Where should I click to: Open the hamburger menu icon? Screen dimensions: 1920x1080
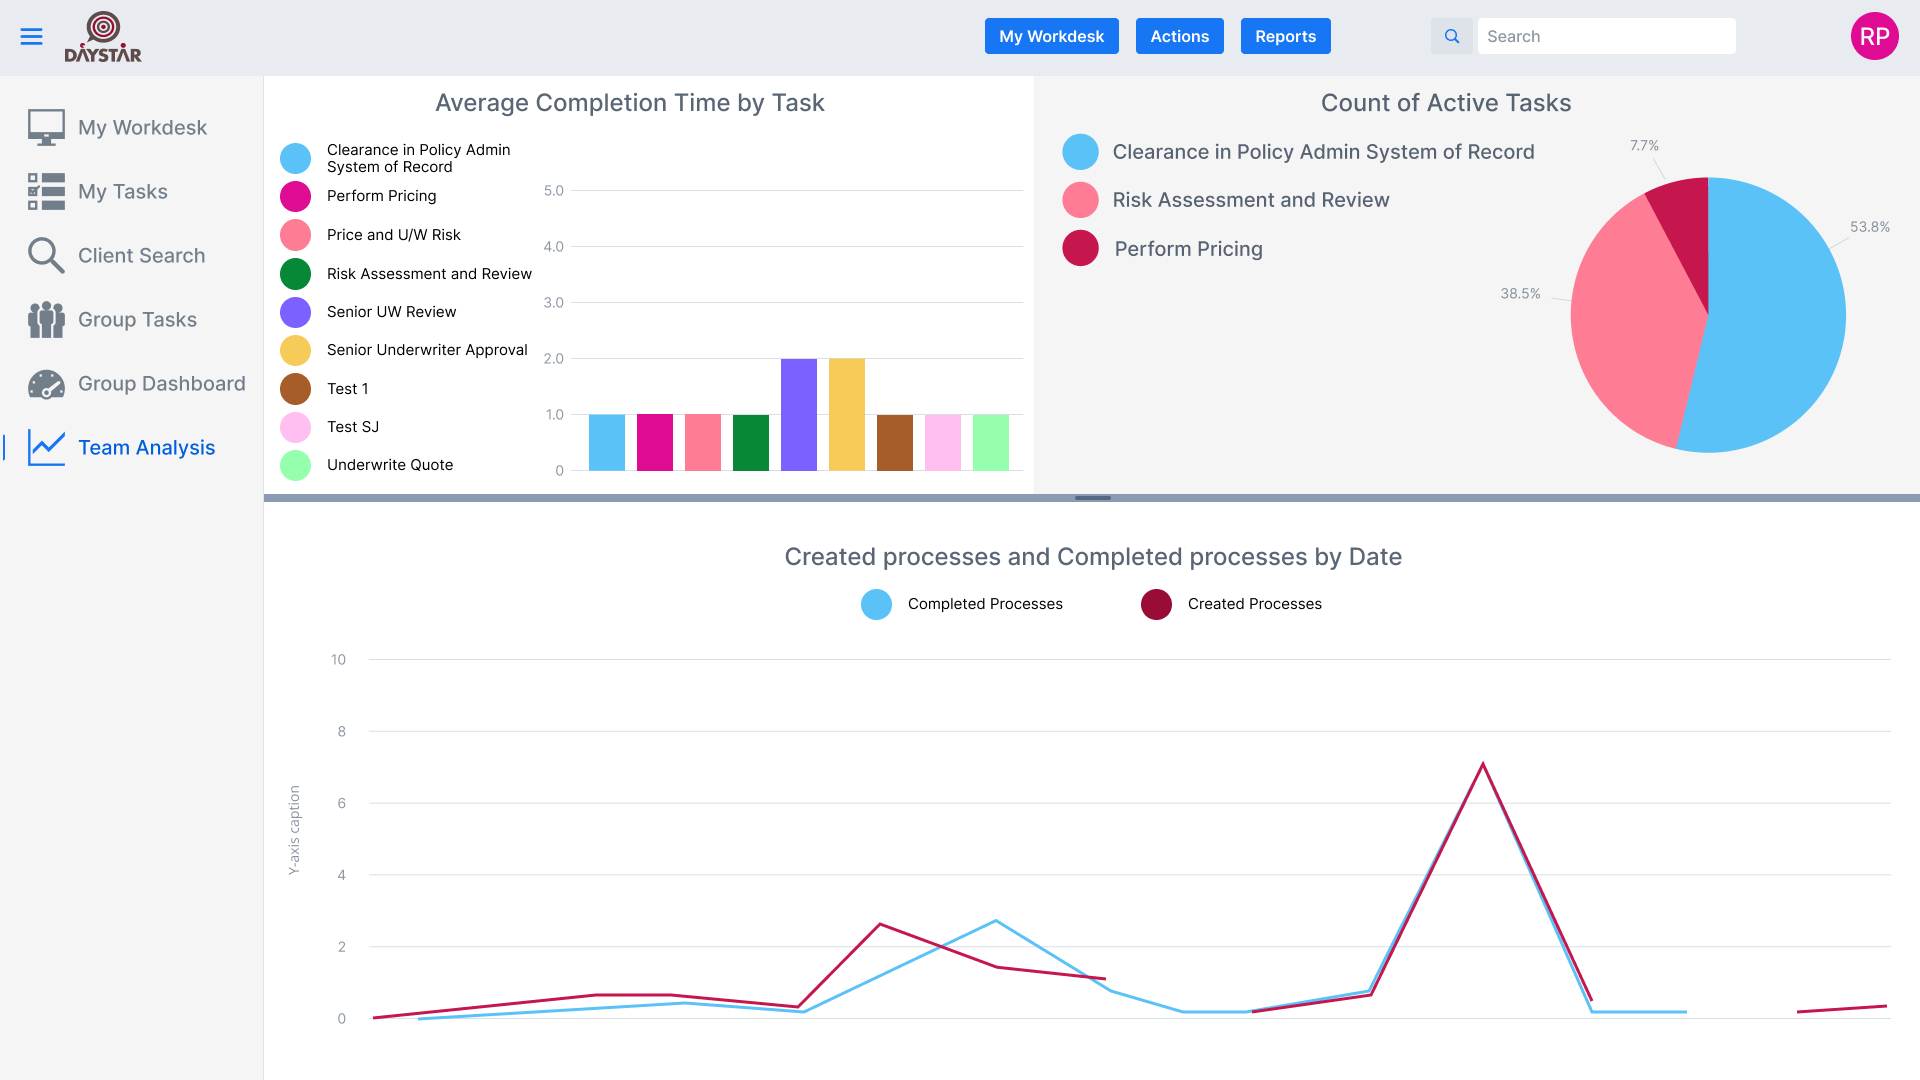coord(31,37)
